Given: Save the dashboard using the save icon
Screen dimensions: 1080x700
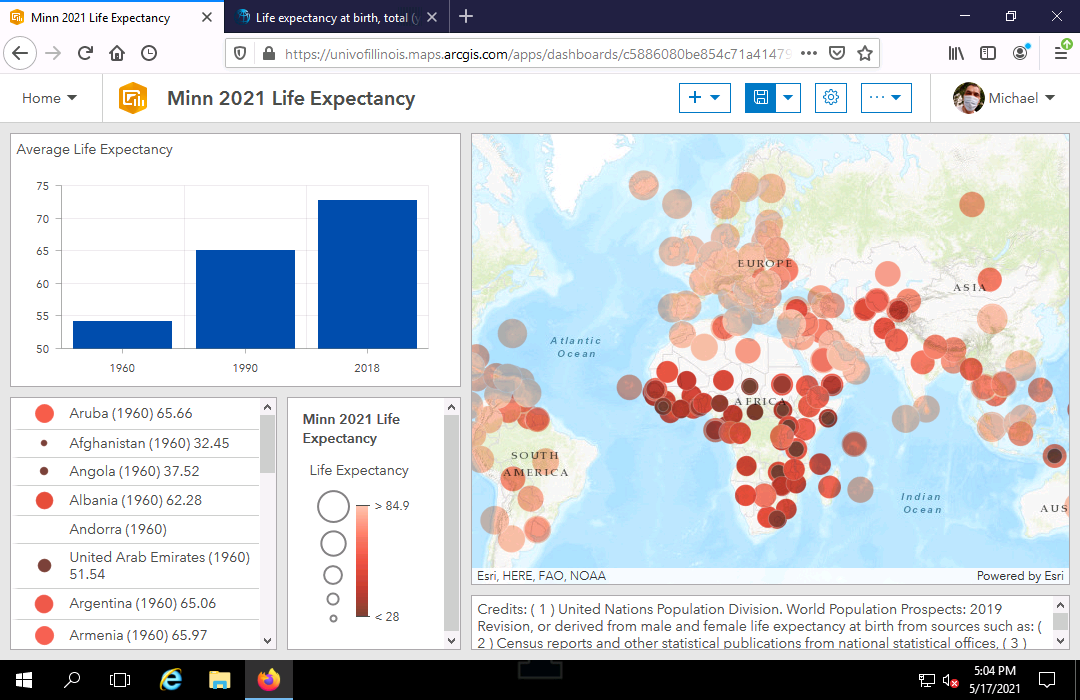Looking at the screenshot, I should 763,98.
